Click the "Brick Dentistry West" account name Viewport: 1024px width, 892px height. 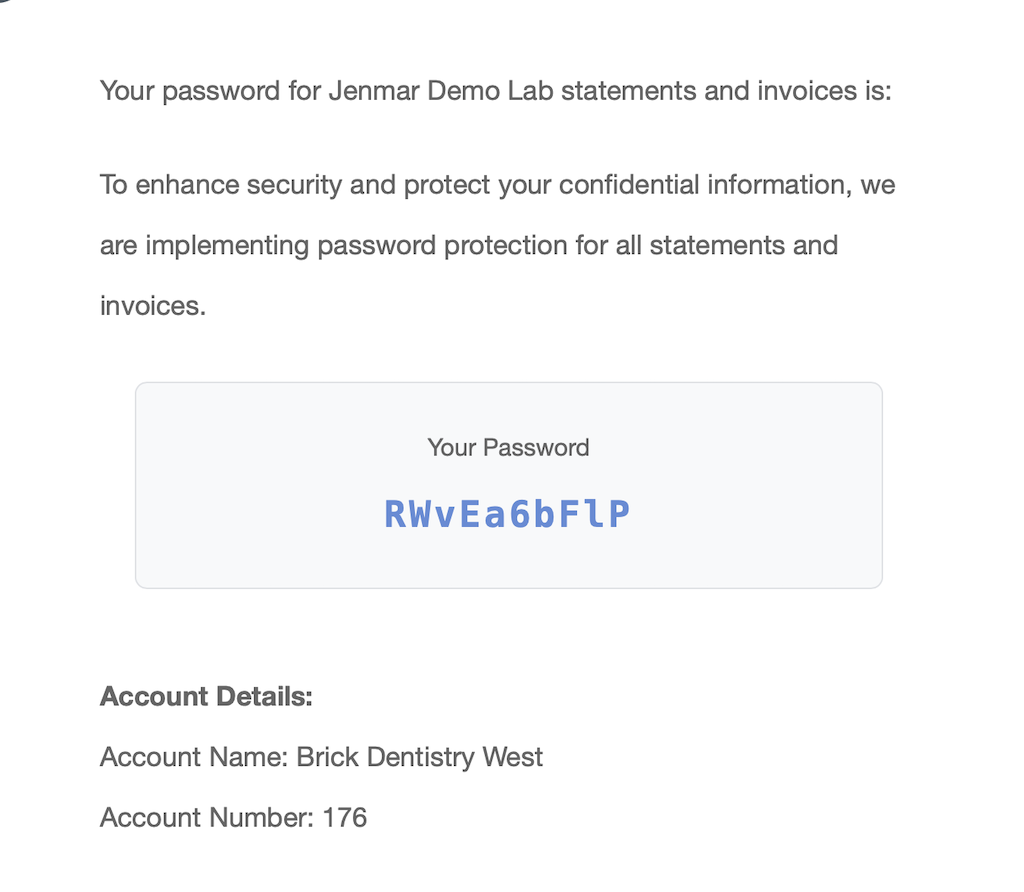[x=419, y=757]
